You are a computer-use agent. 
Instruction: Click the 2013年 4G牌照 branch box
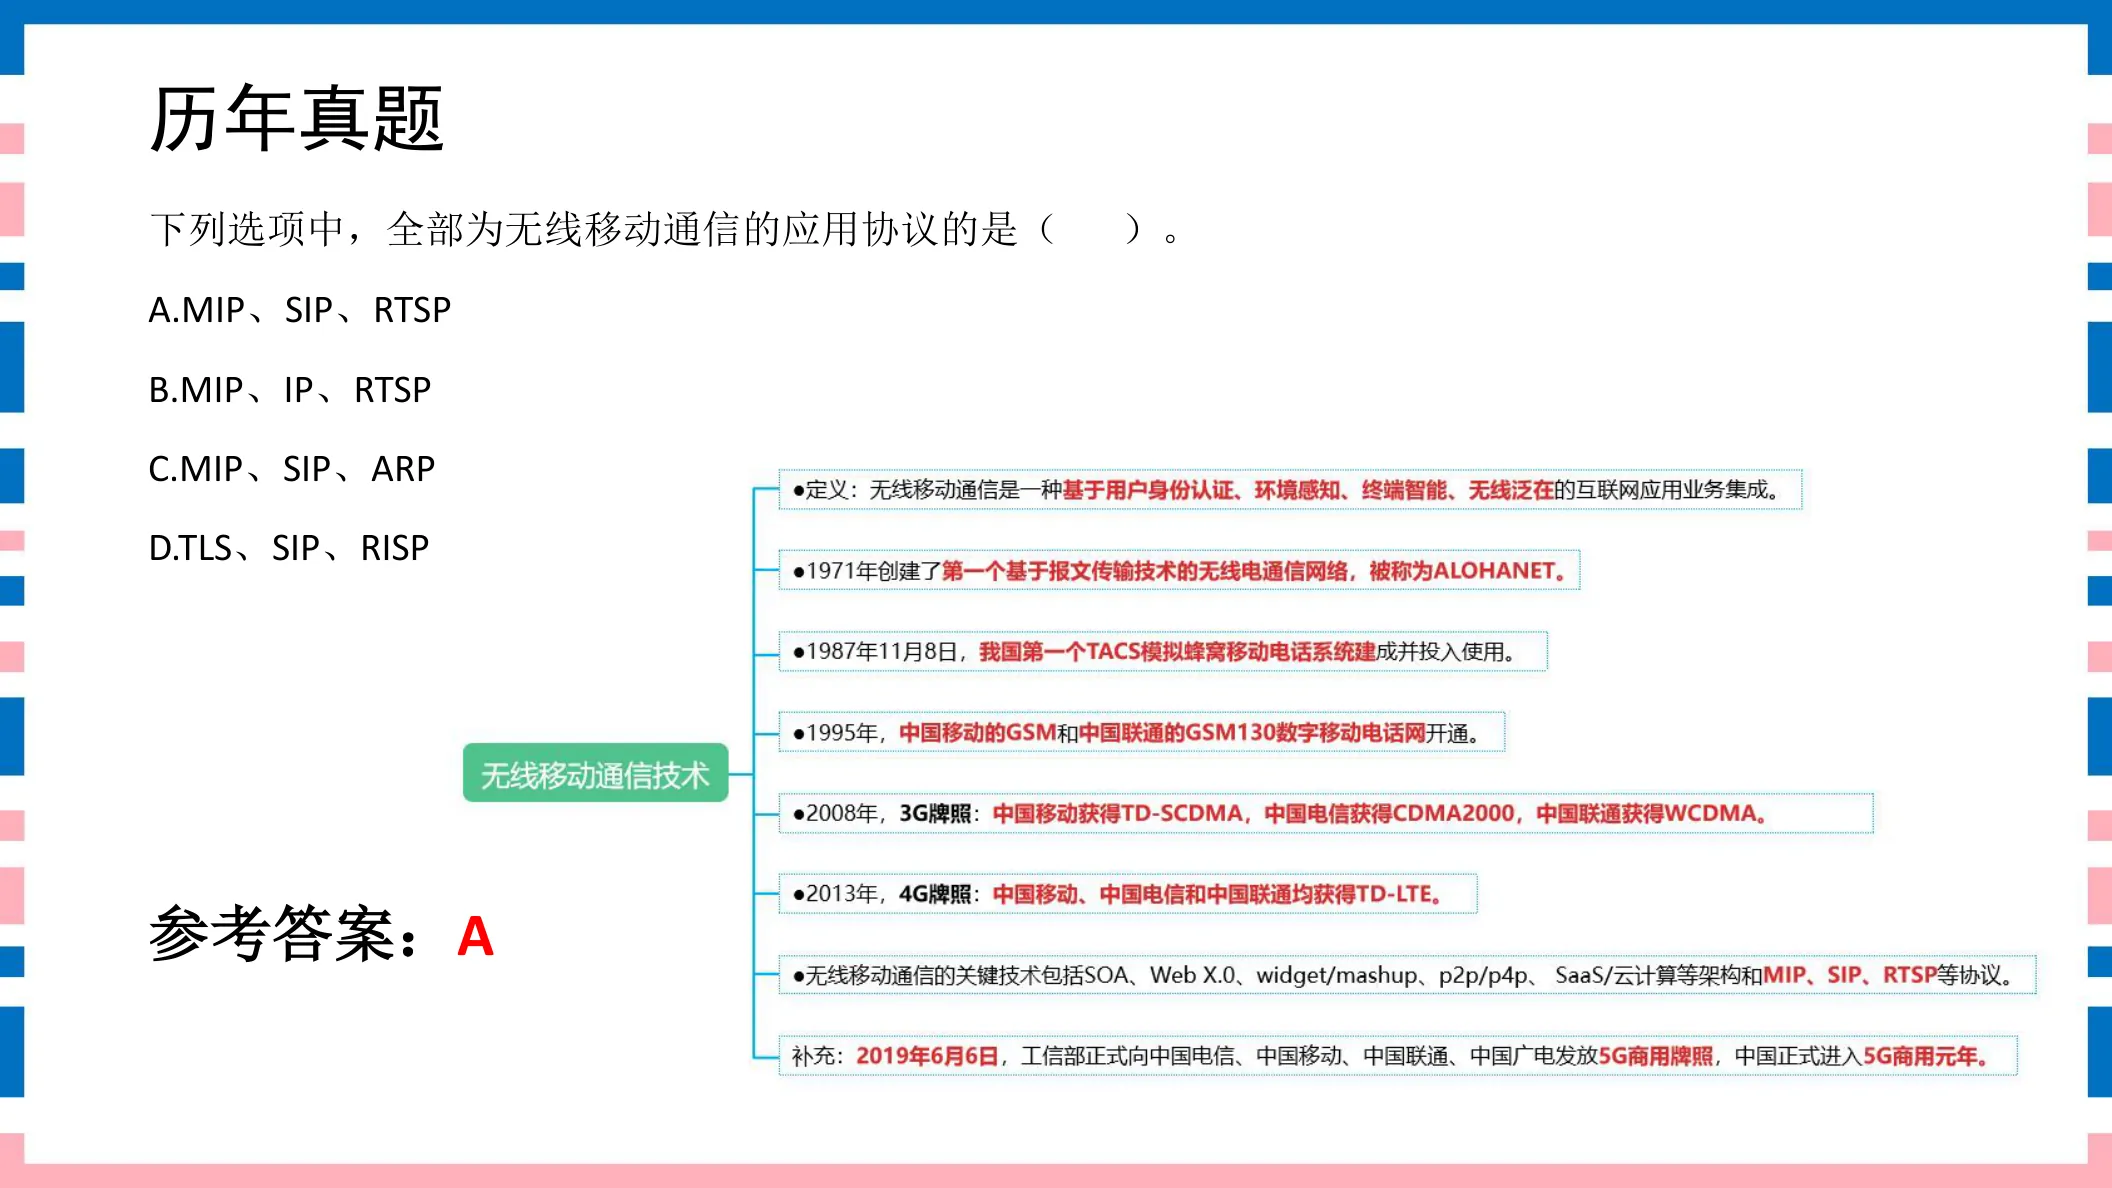coord(1128,893)
